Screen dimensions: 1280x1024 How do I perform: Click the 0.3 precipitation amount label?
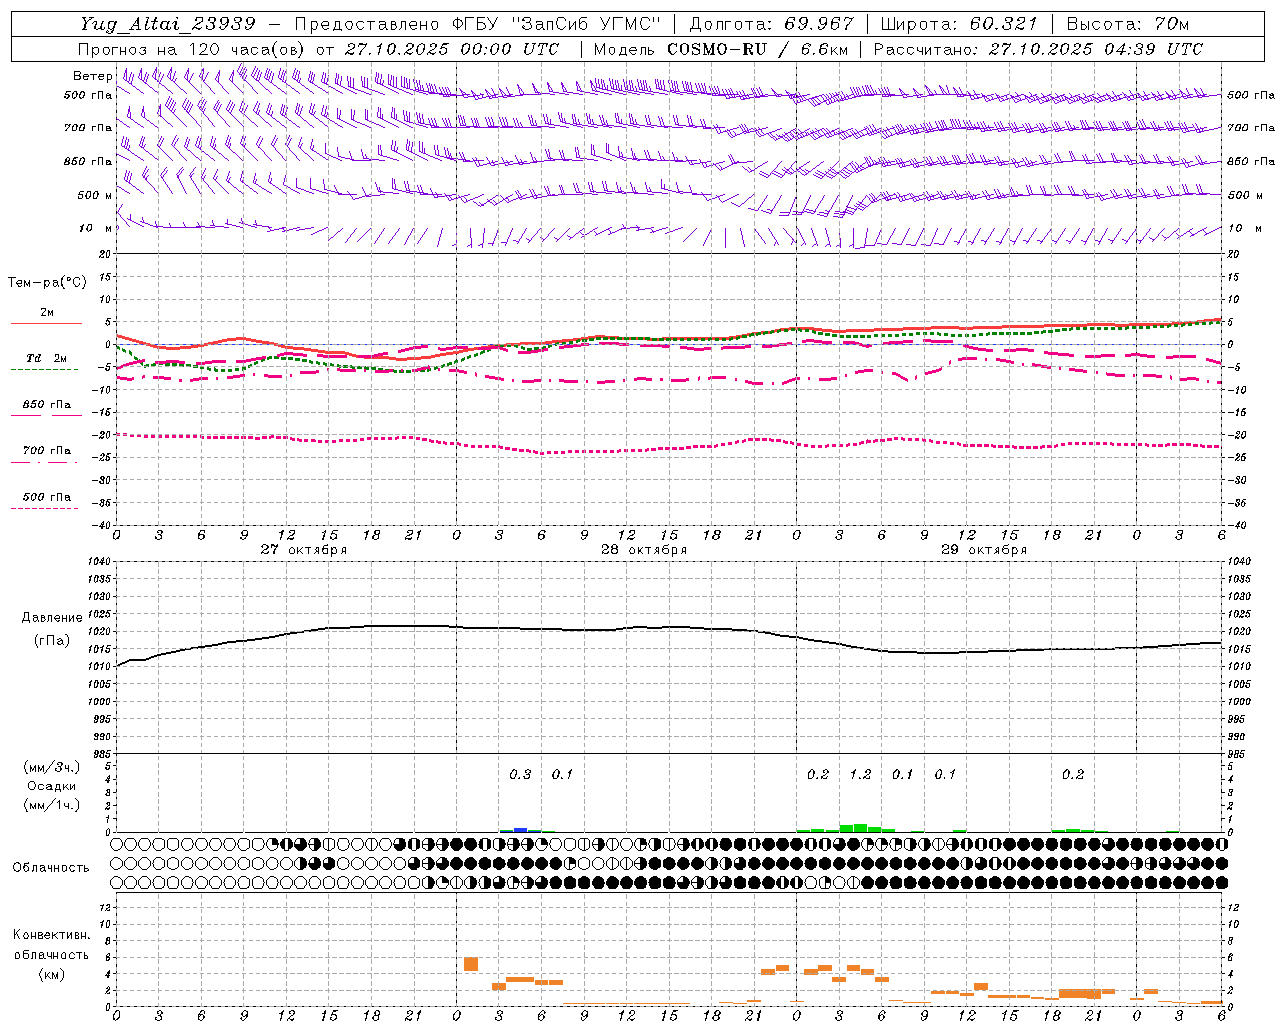tap(520, 774)
